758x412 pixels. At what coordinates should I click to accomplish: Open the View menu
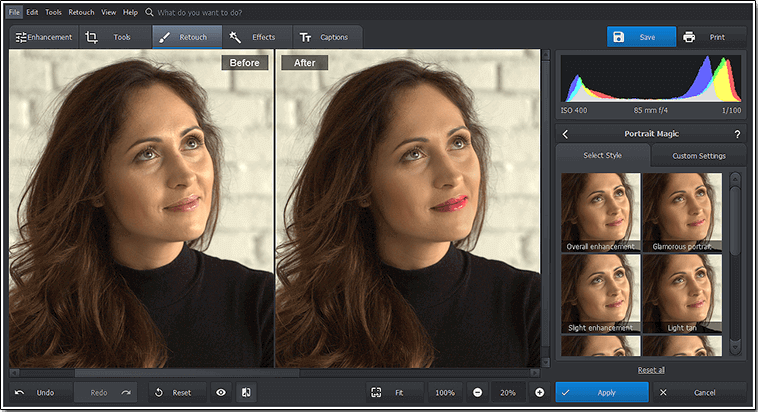pyautogui.click(x=108, y=13)
